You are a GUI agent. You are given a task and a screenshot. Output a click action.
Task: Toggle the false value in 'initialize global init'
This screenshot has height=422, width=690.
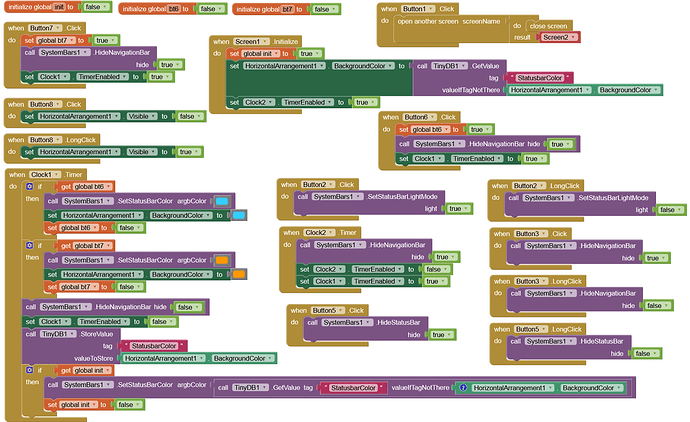coord(89,8)
